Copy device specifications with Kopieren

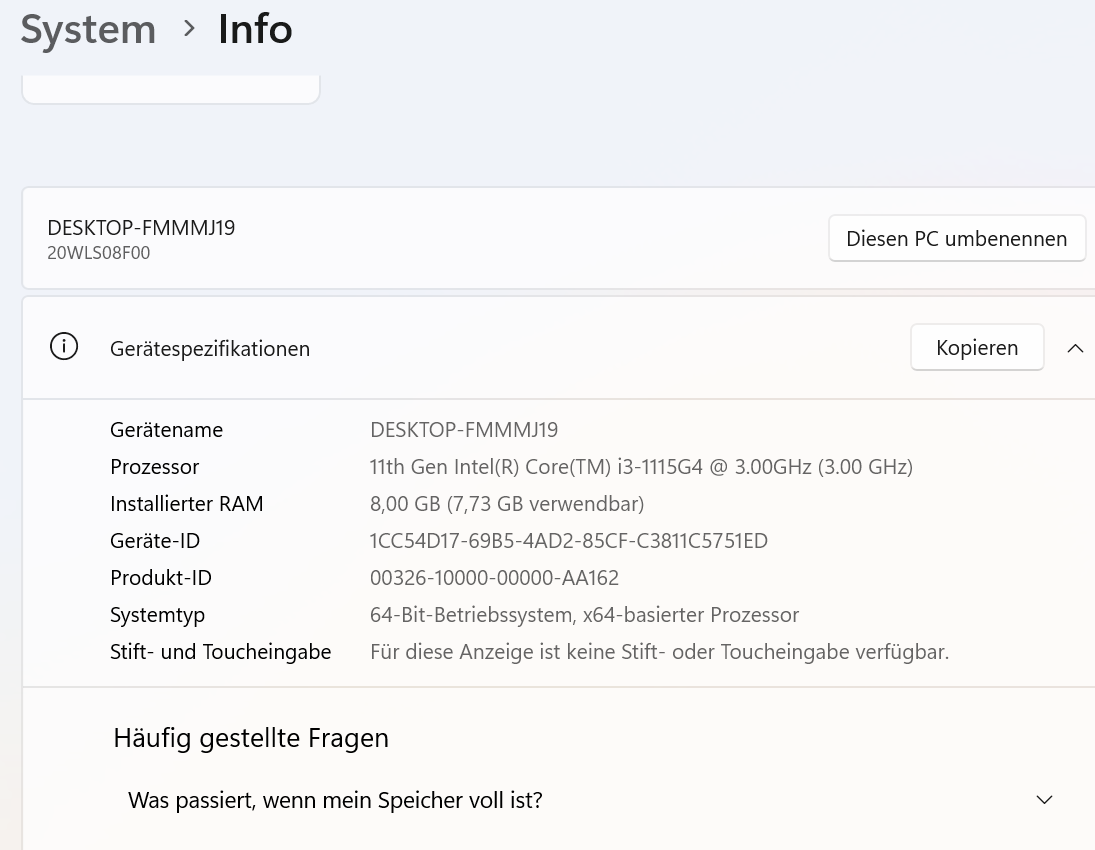coord(977,347)
